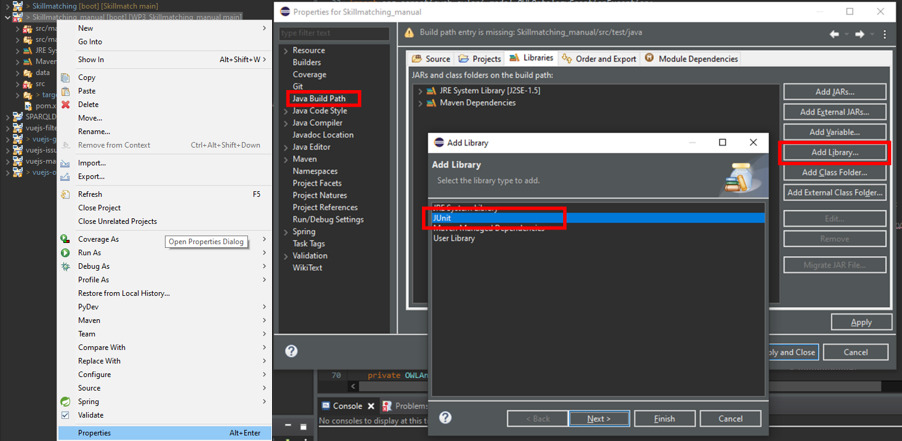Select the Libraries tab
The width and height of the screenshot is (902, 441).
click(532, 58)
